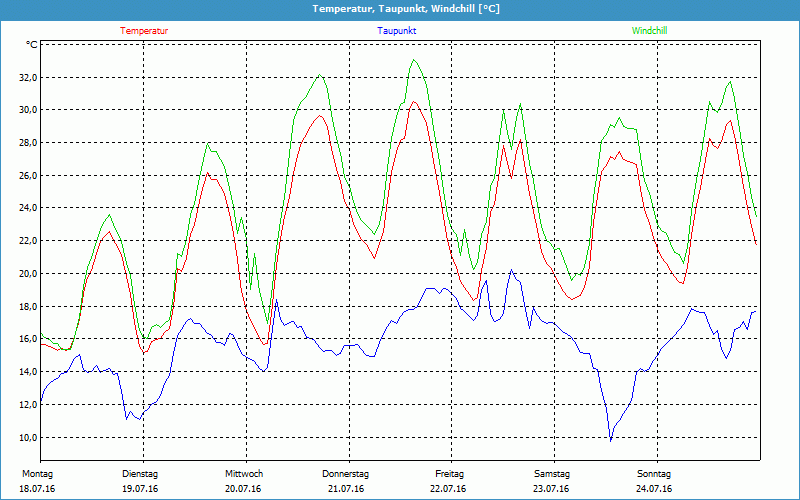The image size is (800, 500).
Task: Click the Samstag day label
Action: point(552,474)
